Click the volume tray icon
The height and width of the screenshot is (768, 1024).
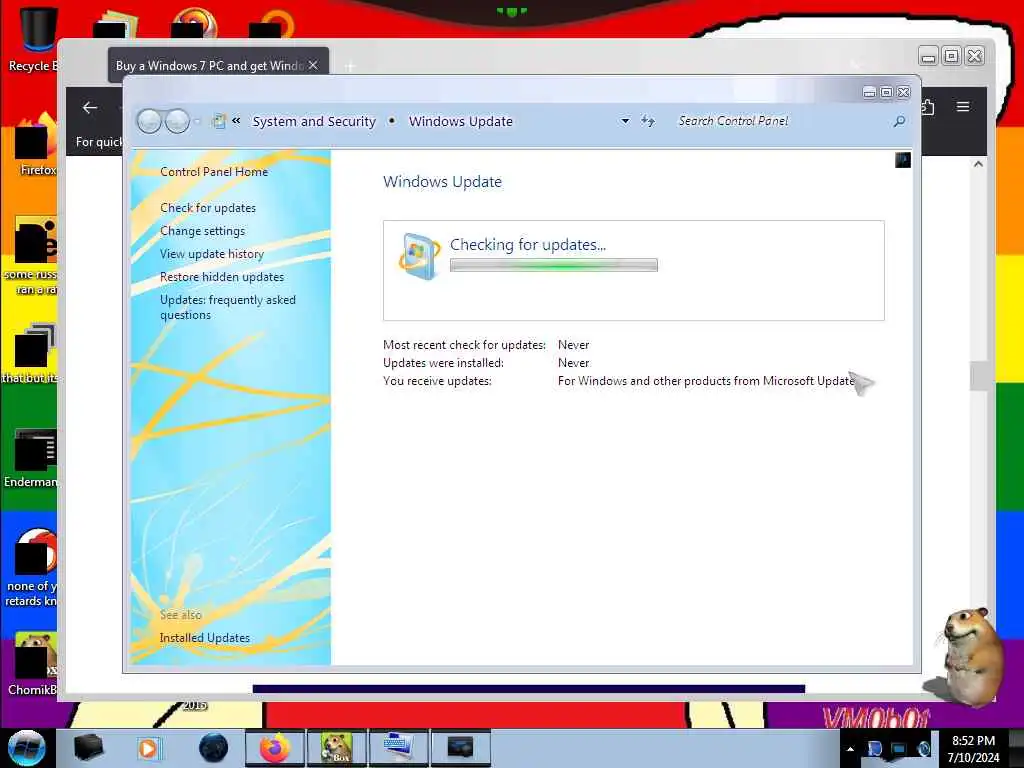pos(924,749)
